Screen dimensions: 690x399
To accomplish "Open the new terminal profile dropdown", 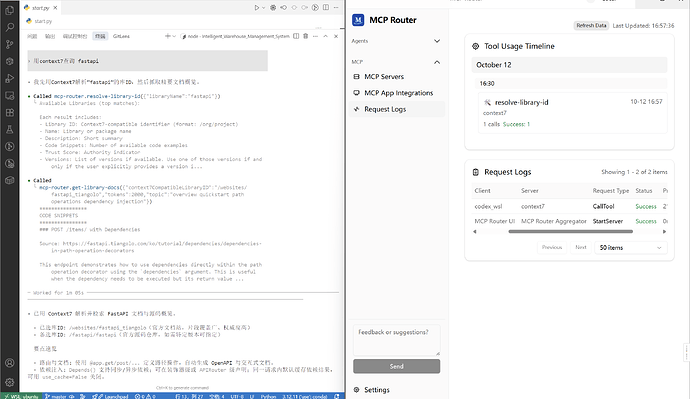I will point(174,36).
